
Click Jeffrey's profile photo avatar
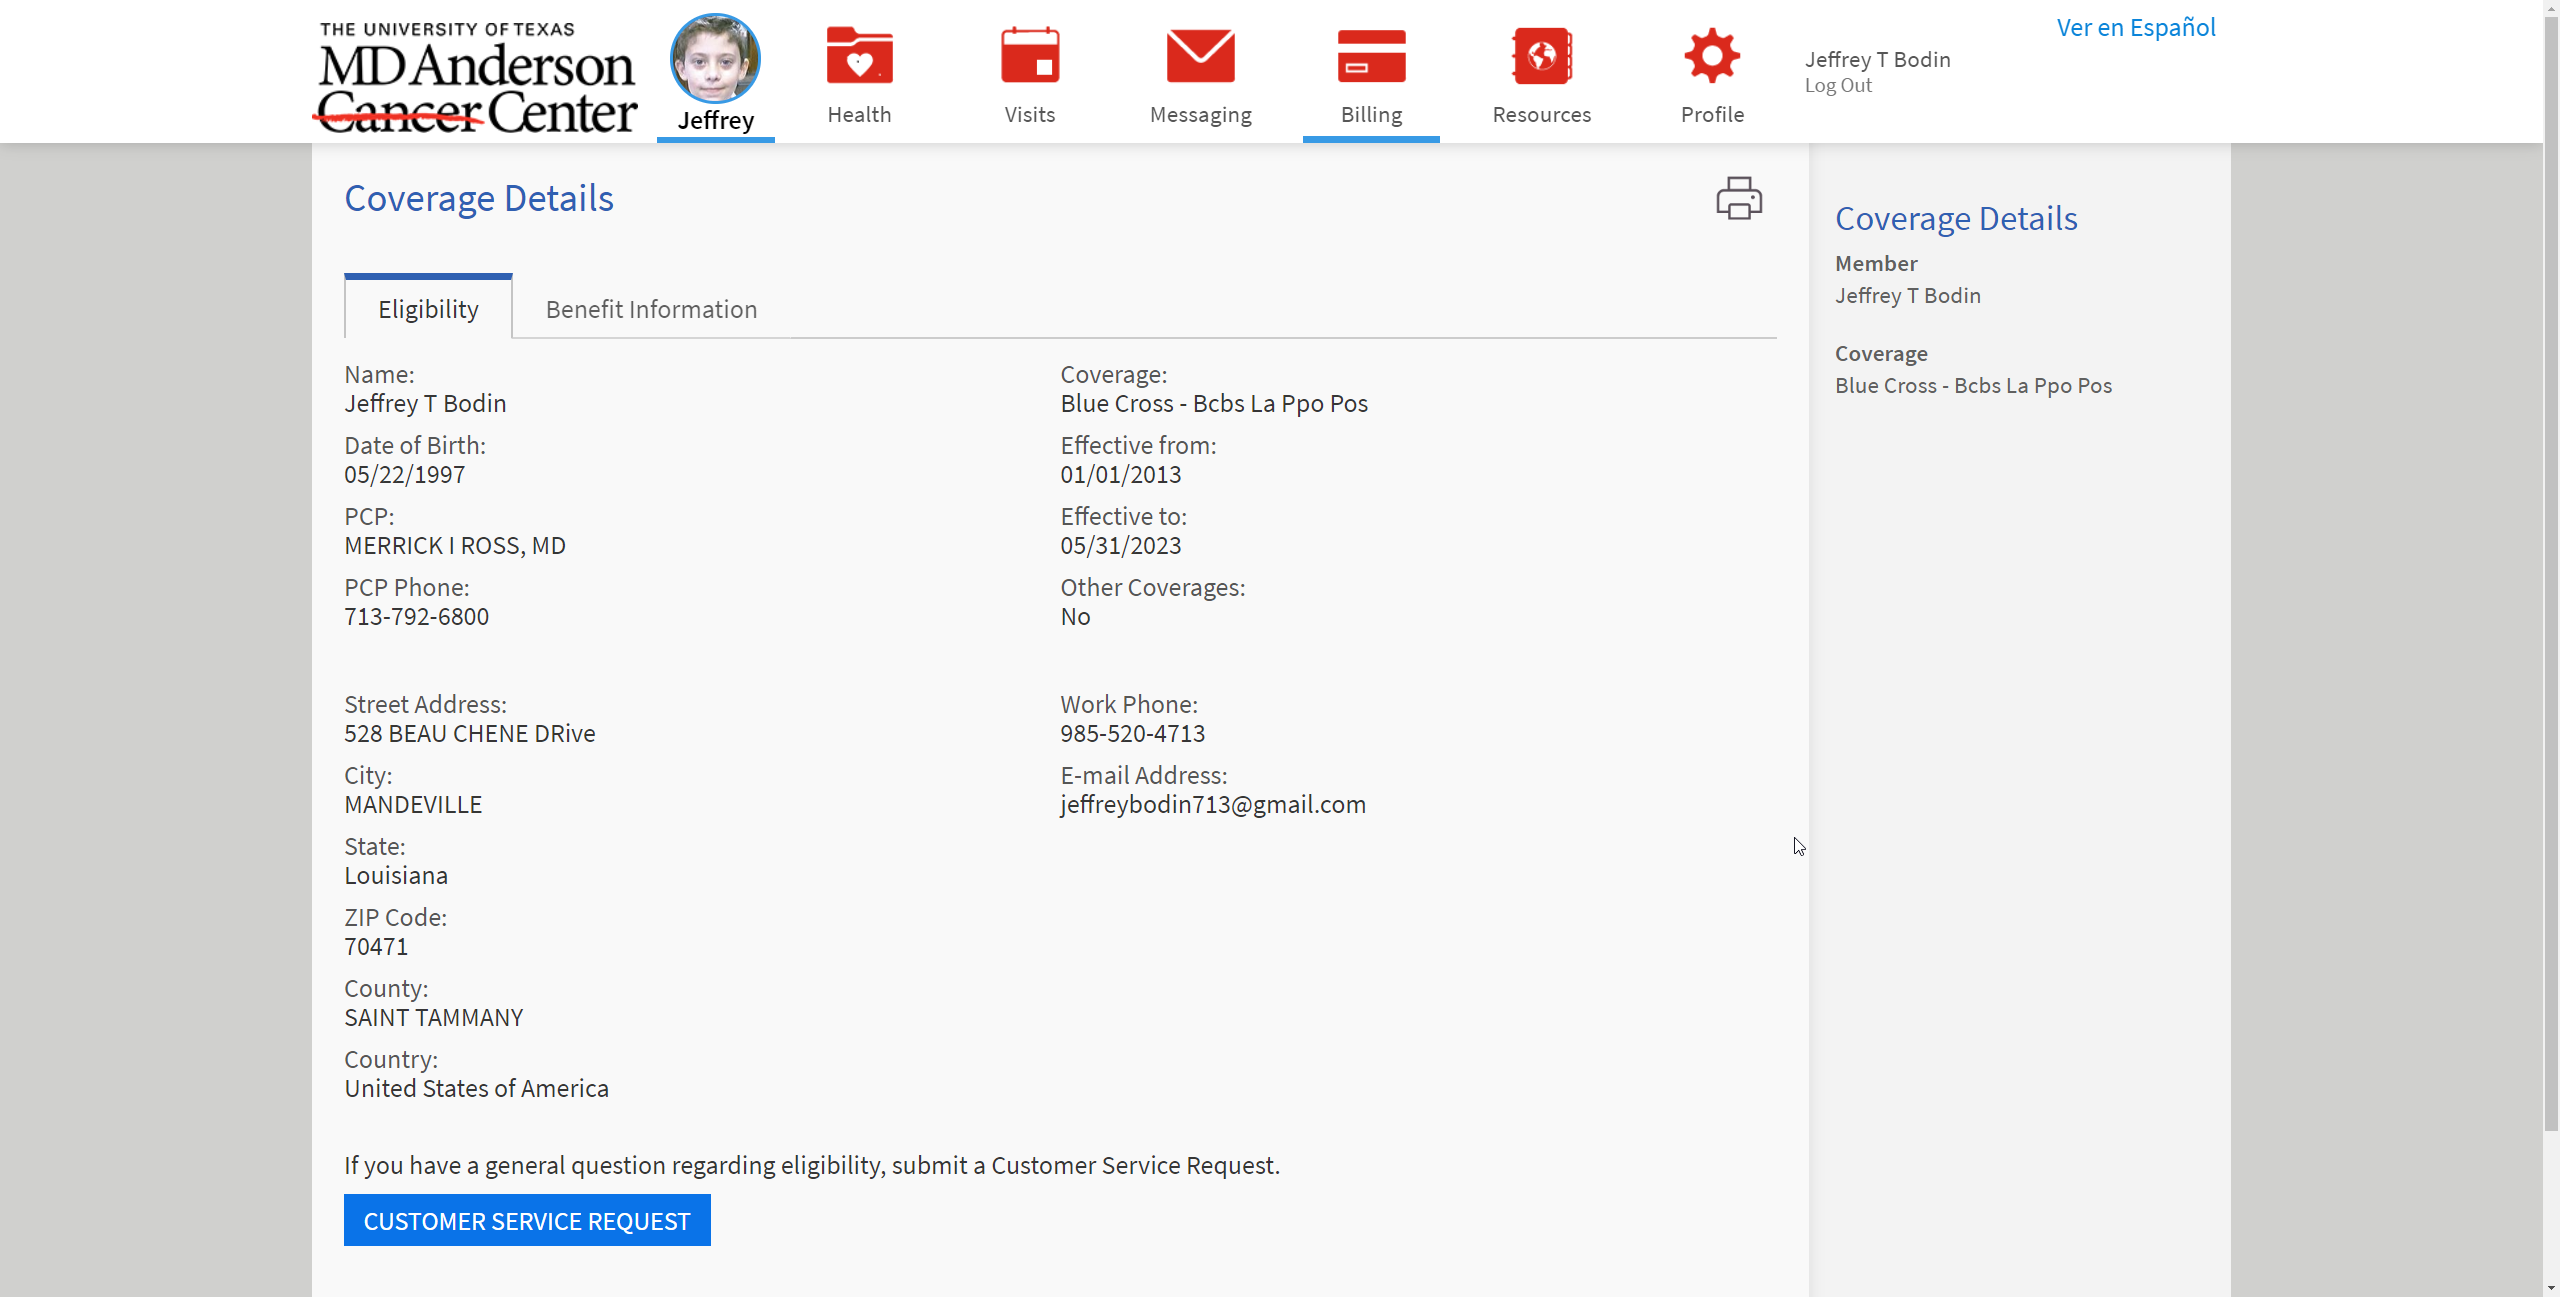coord(715,59)
